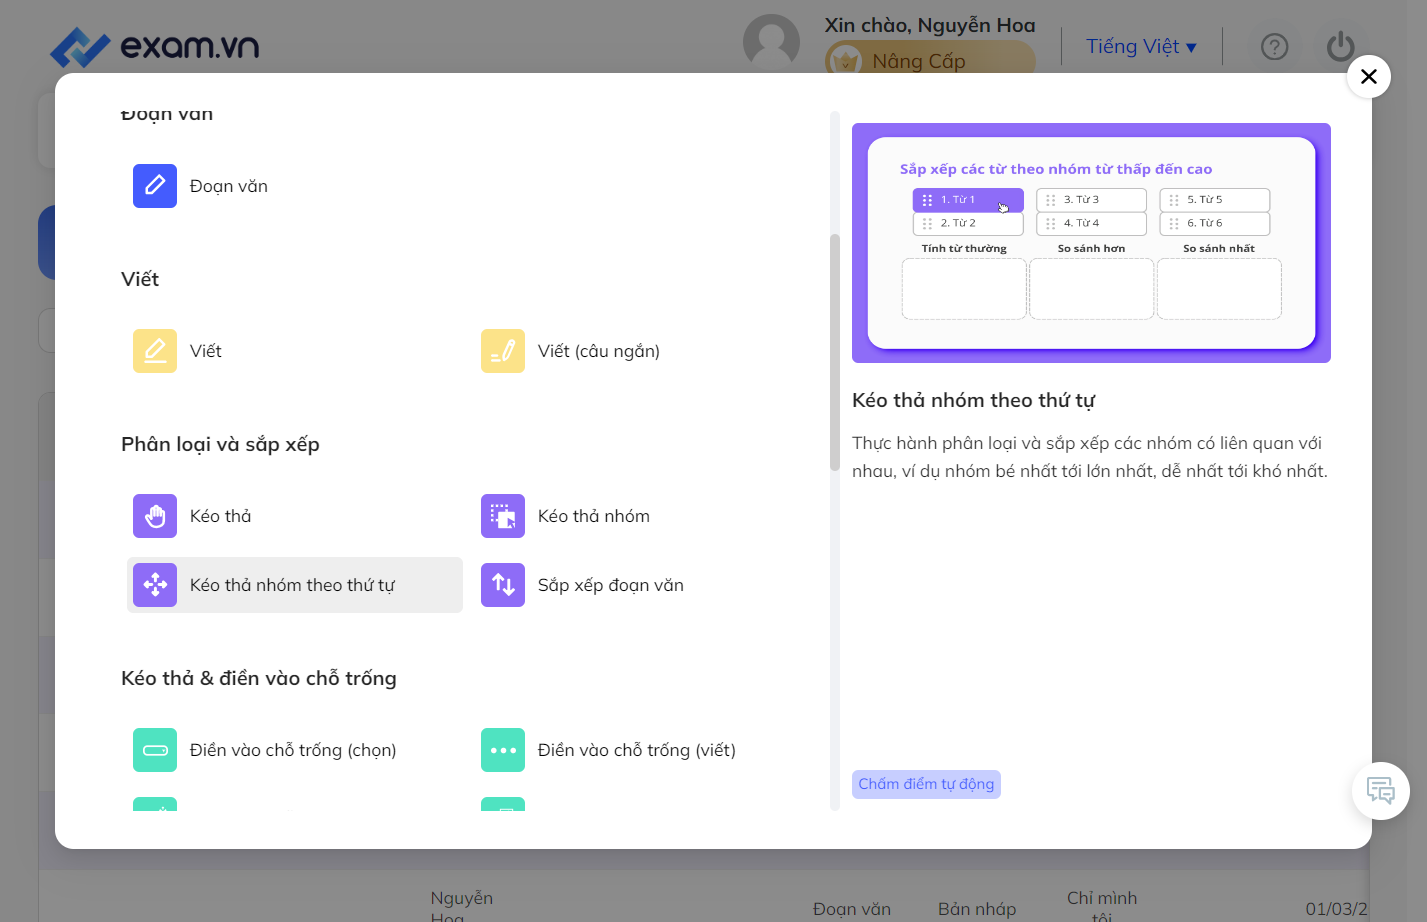Choose the Đoạn văn question type label
This screenshot has height=922, width=1427.
pyautogui.click(x=229, y=186)
